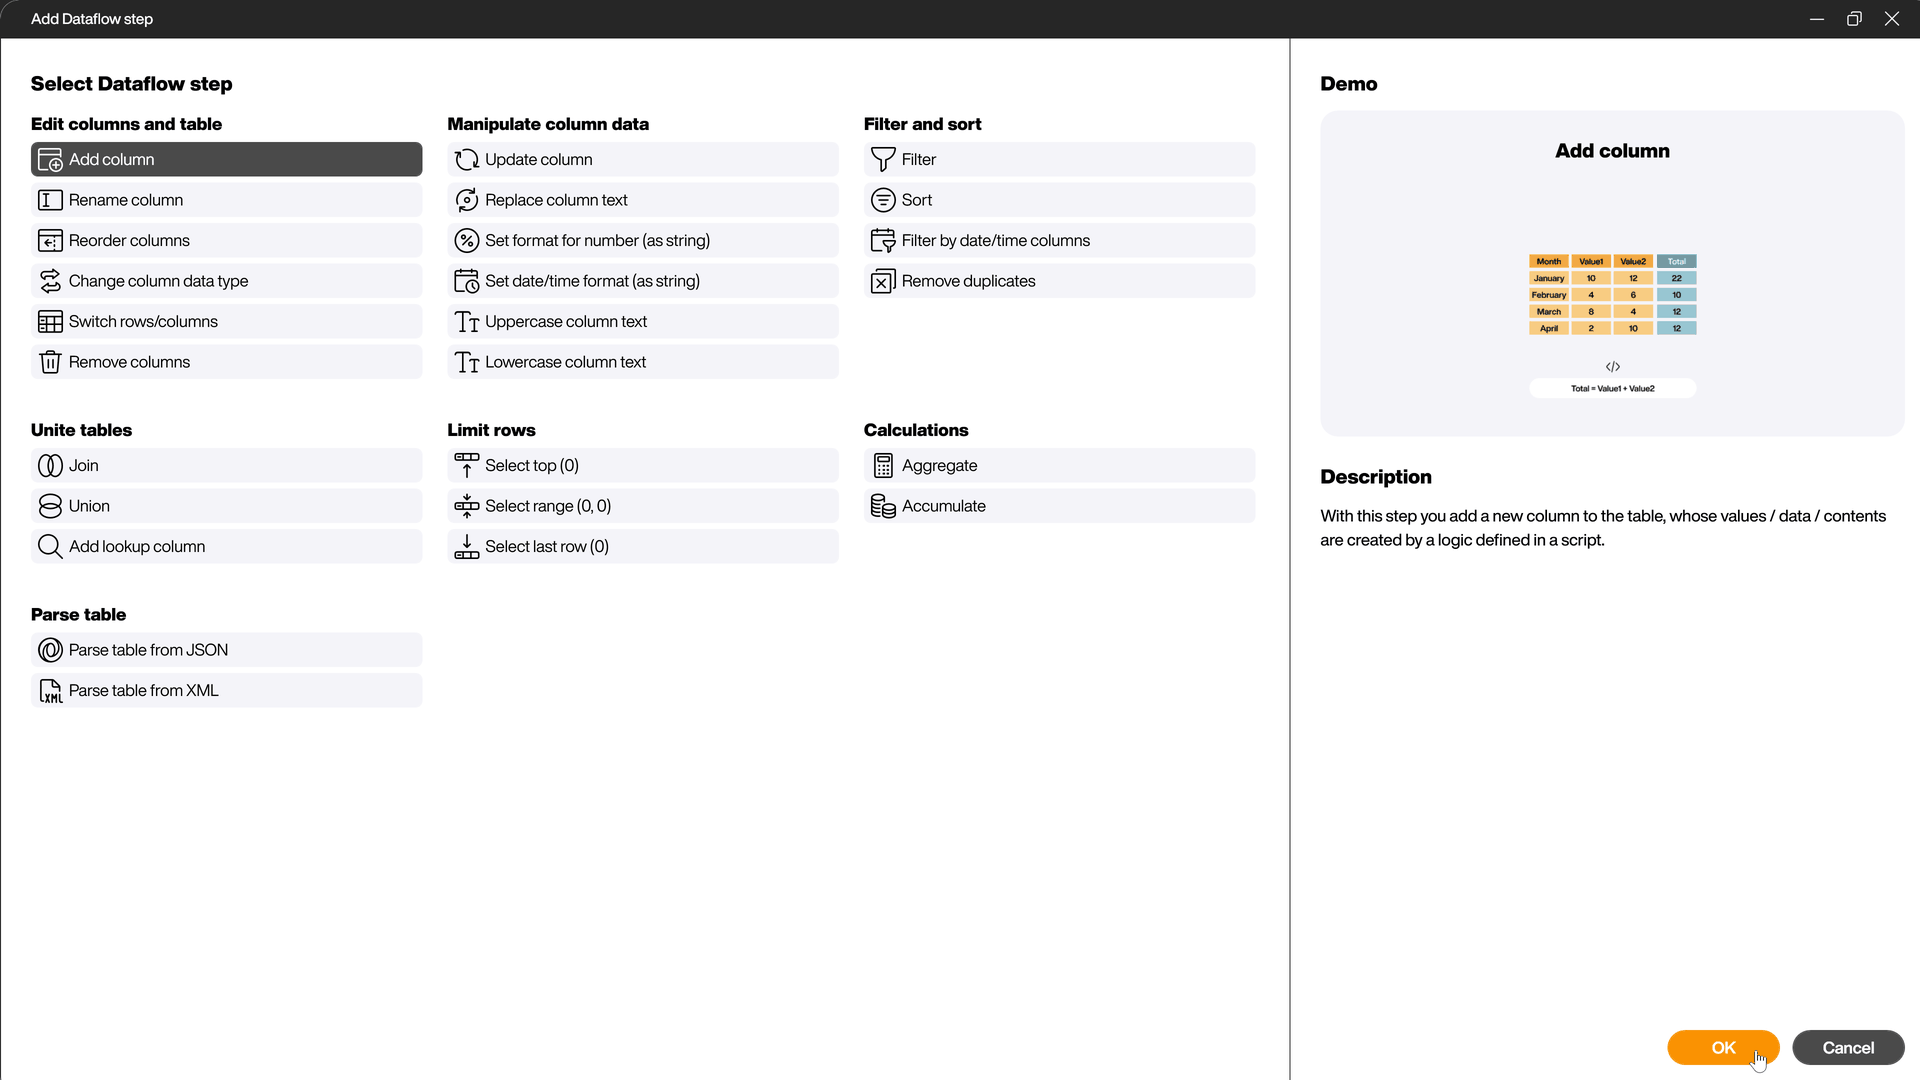The image size is (1920, 1080).
Task: Select the Update column refresh icon
Action: (466, 160)
